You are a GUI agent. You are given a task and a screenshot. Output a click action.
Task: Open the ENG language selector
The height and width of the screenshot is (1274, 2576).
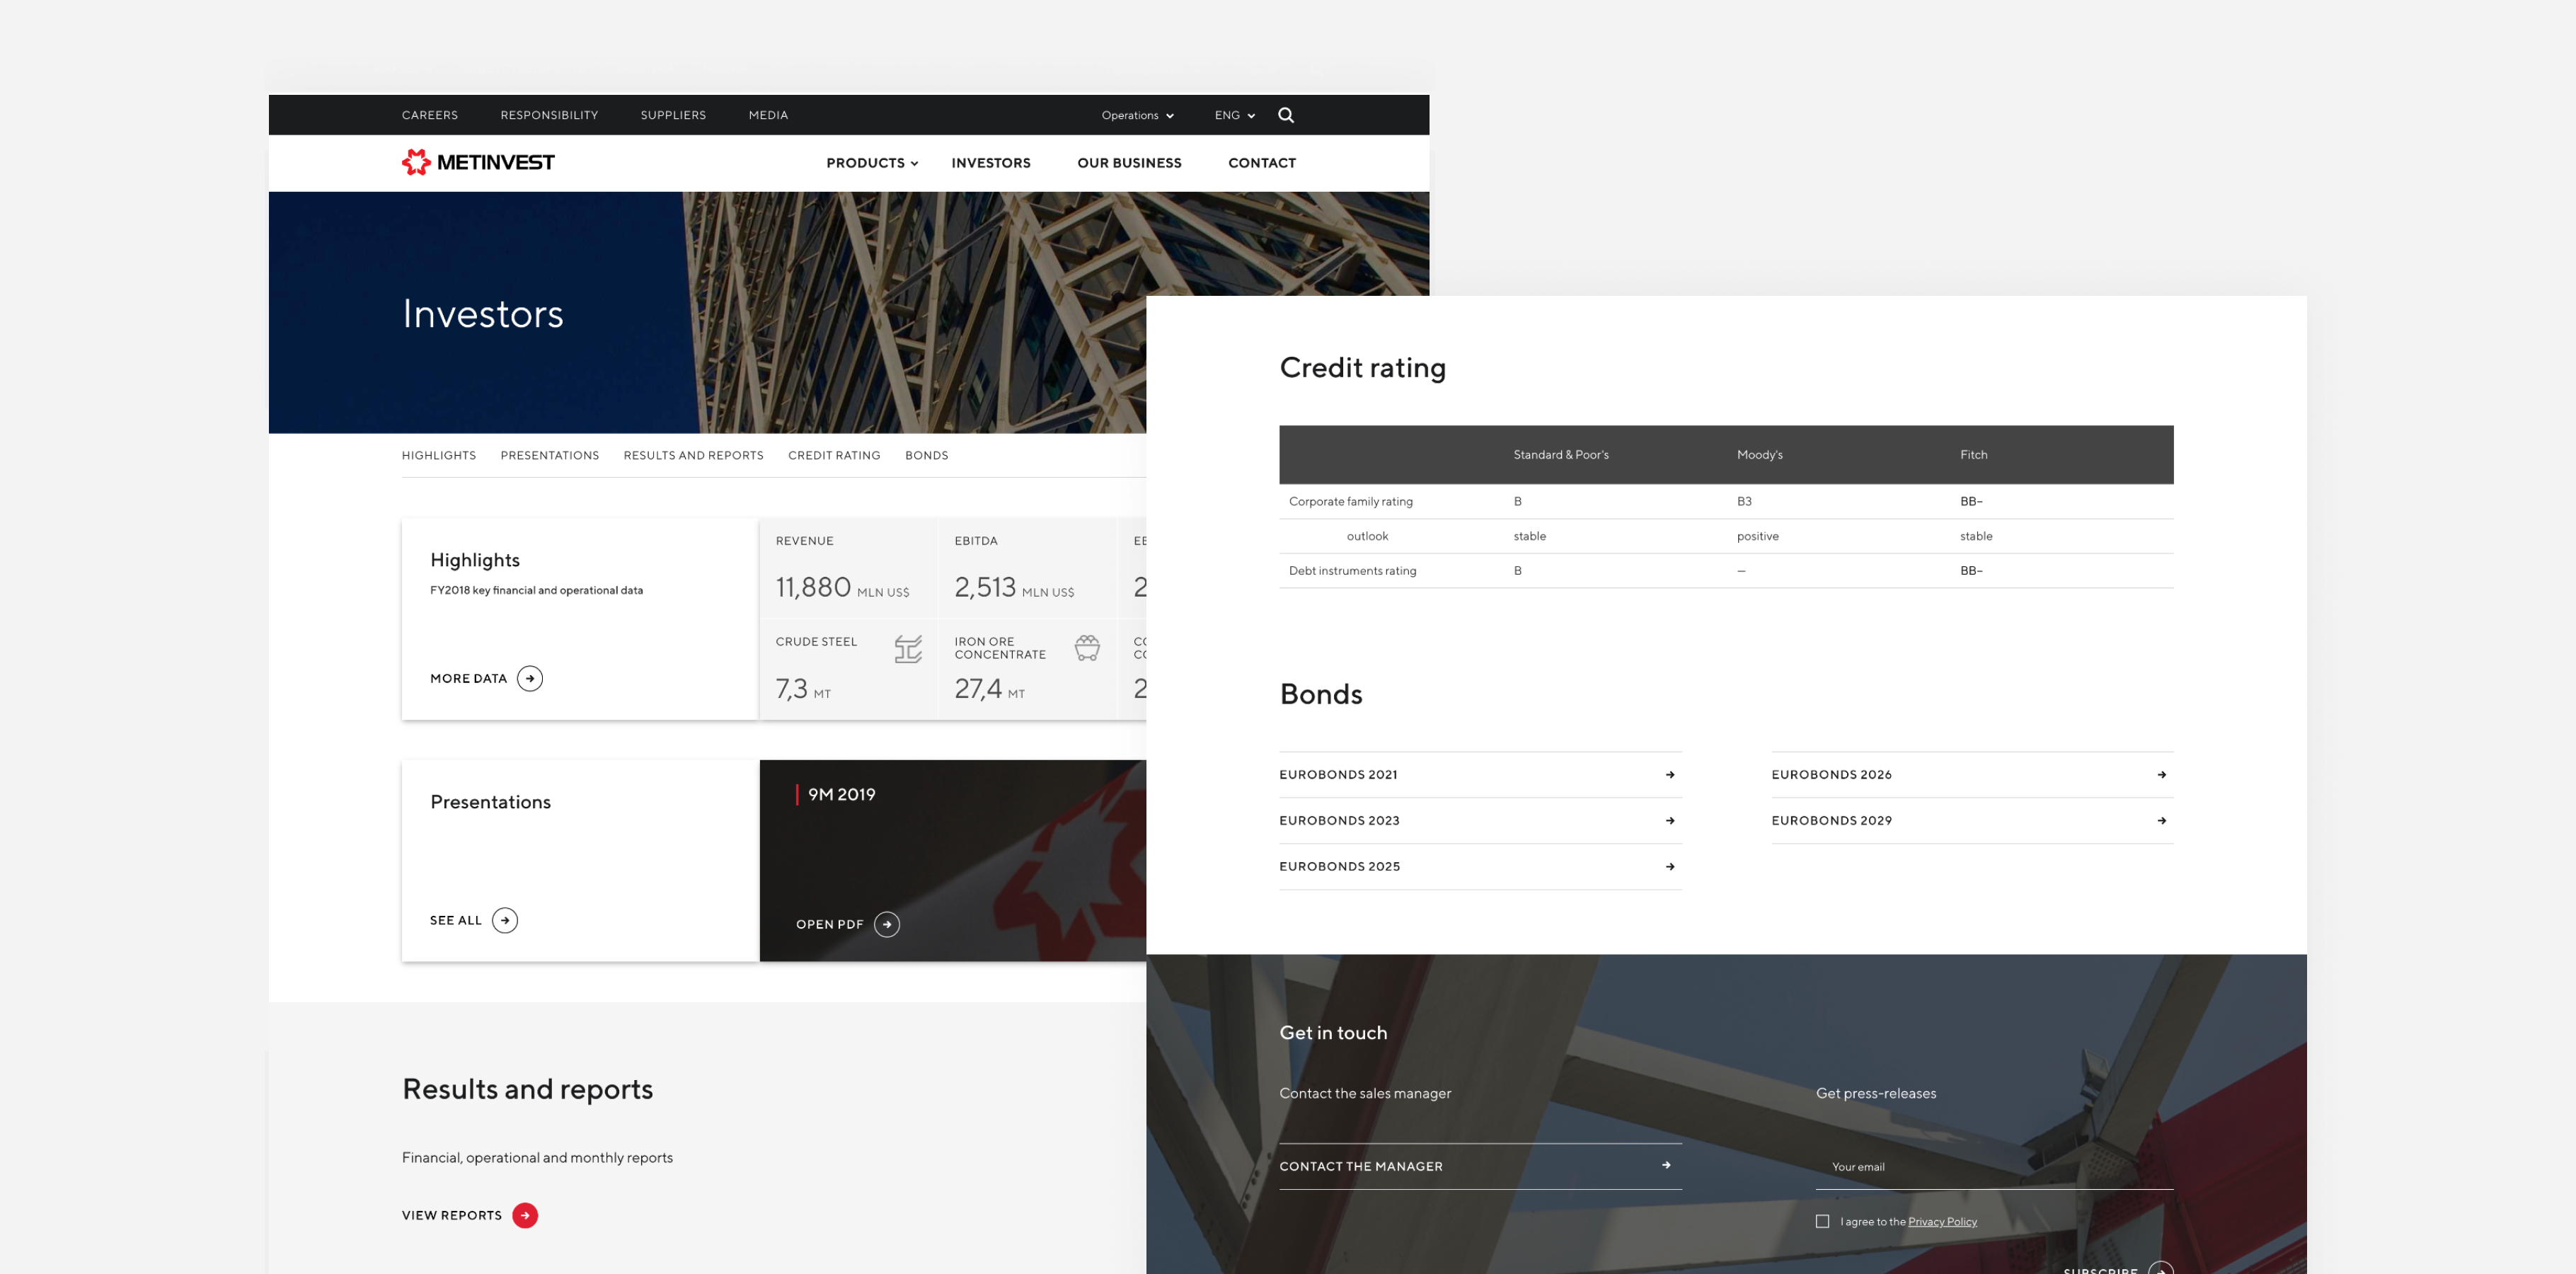tap(1234, 115)
